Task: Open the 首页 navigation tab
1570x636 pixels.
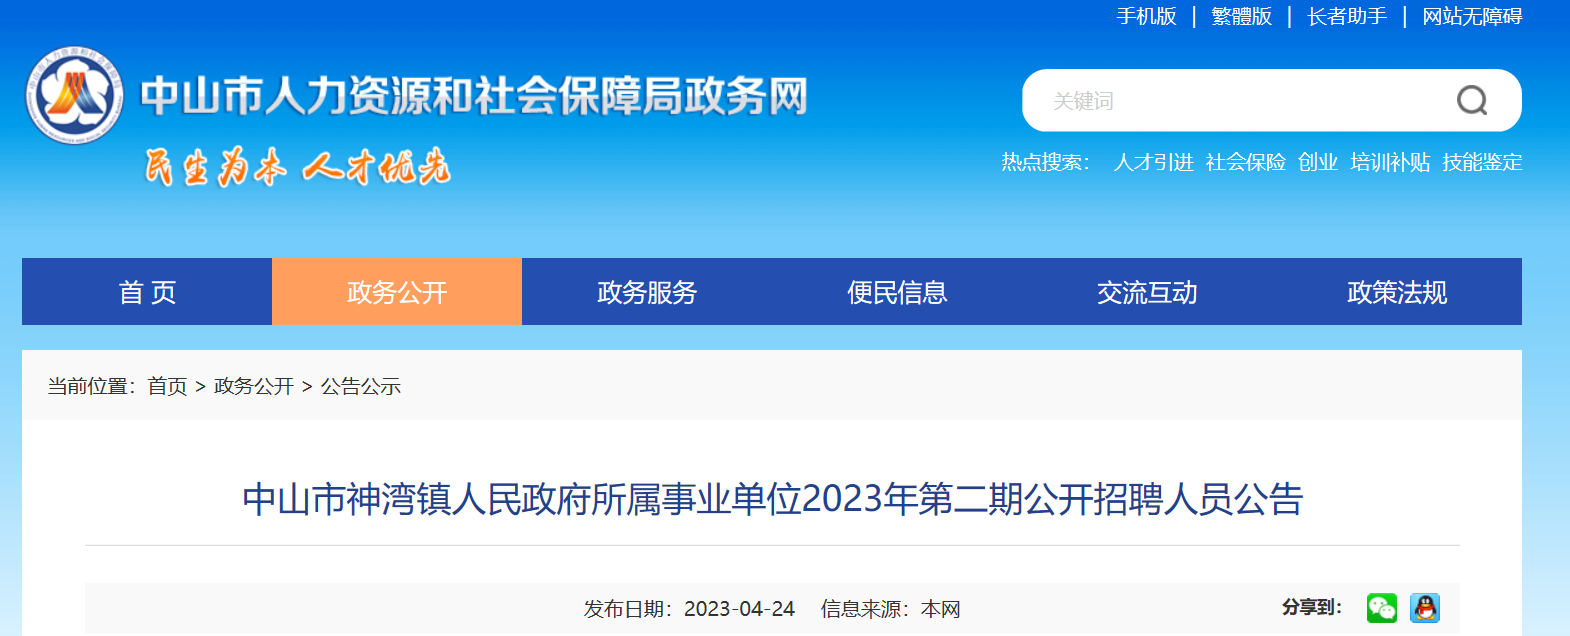Action: coord(147,292)
